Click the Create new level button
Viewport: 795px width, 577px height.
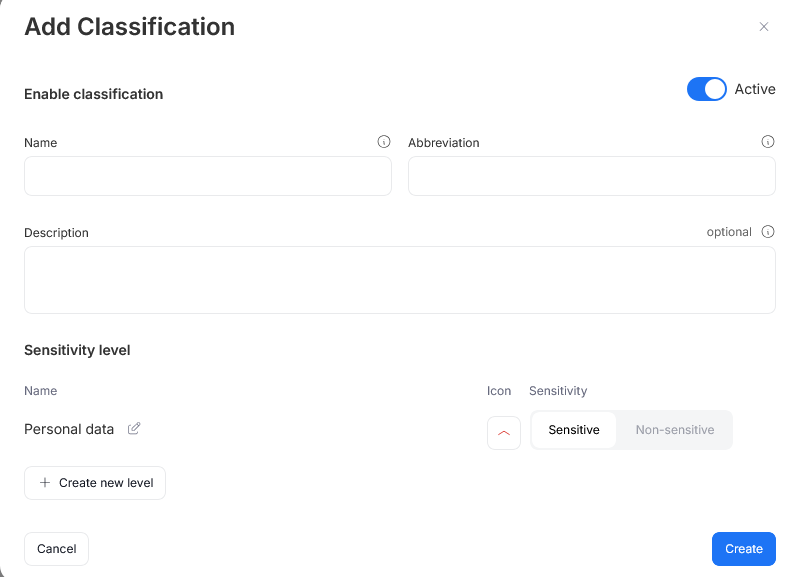95,483
